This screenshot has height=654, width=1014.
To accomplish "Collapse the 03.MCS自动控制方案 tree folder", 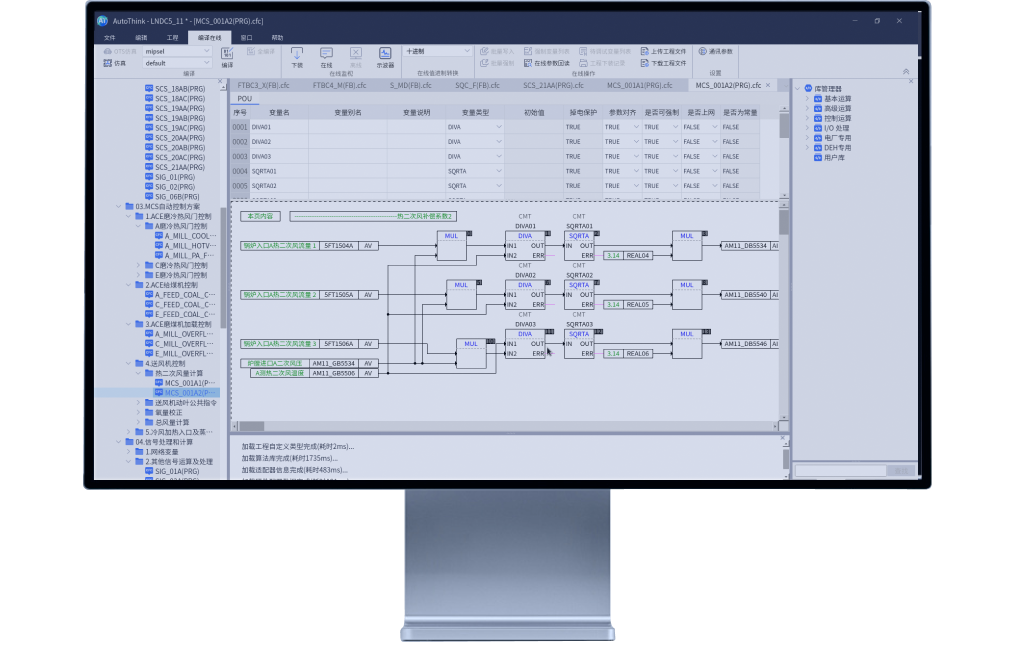I will pos(118,206).
